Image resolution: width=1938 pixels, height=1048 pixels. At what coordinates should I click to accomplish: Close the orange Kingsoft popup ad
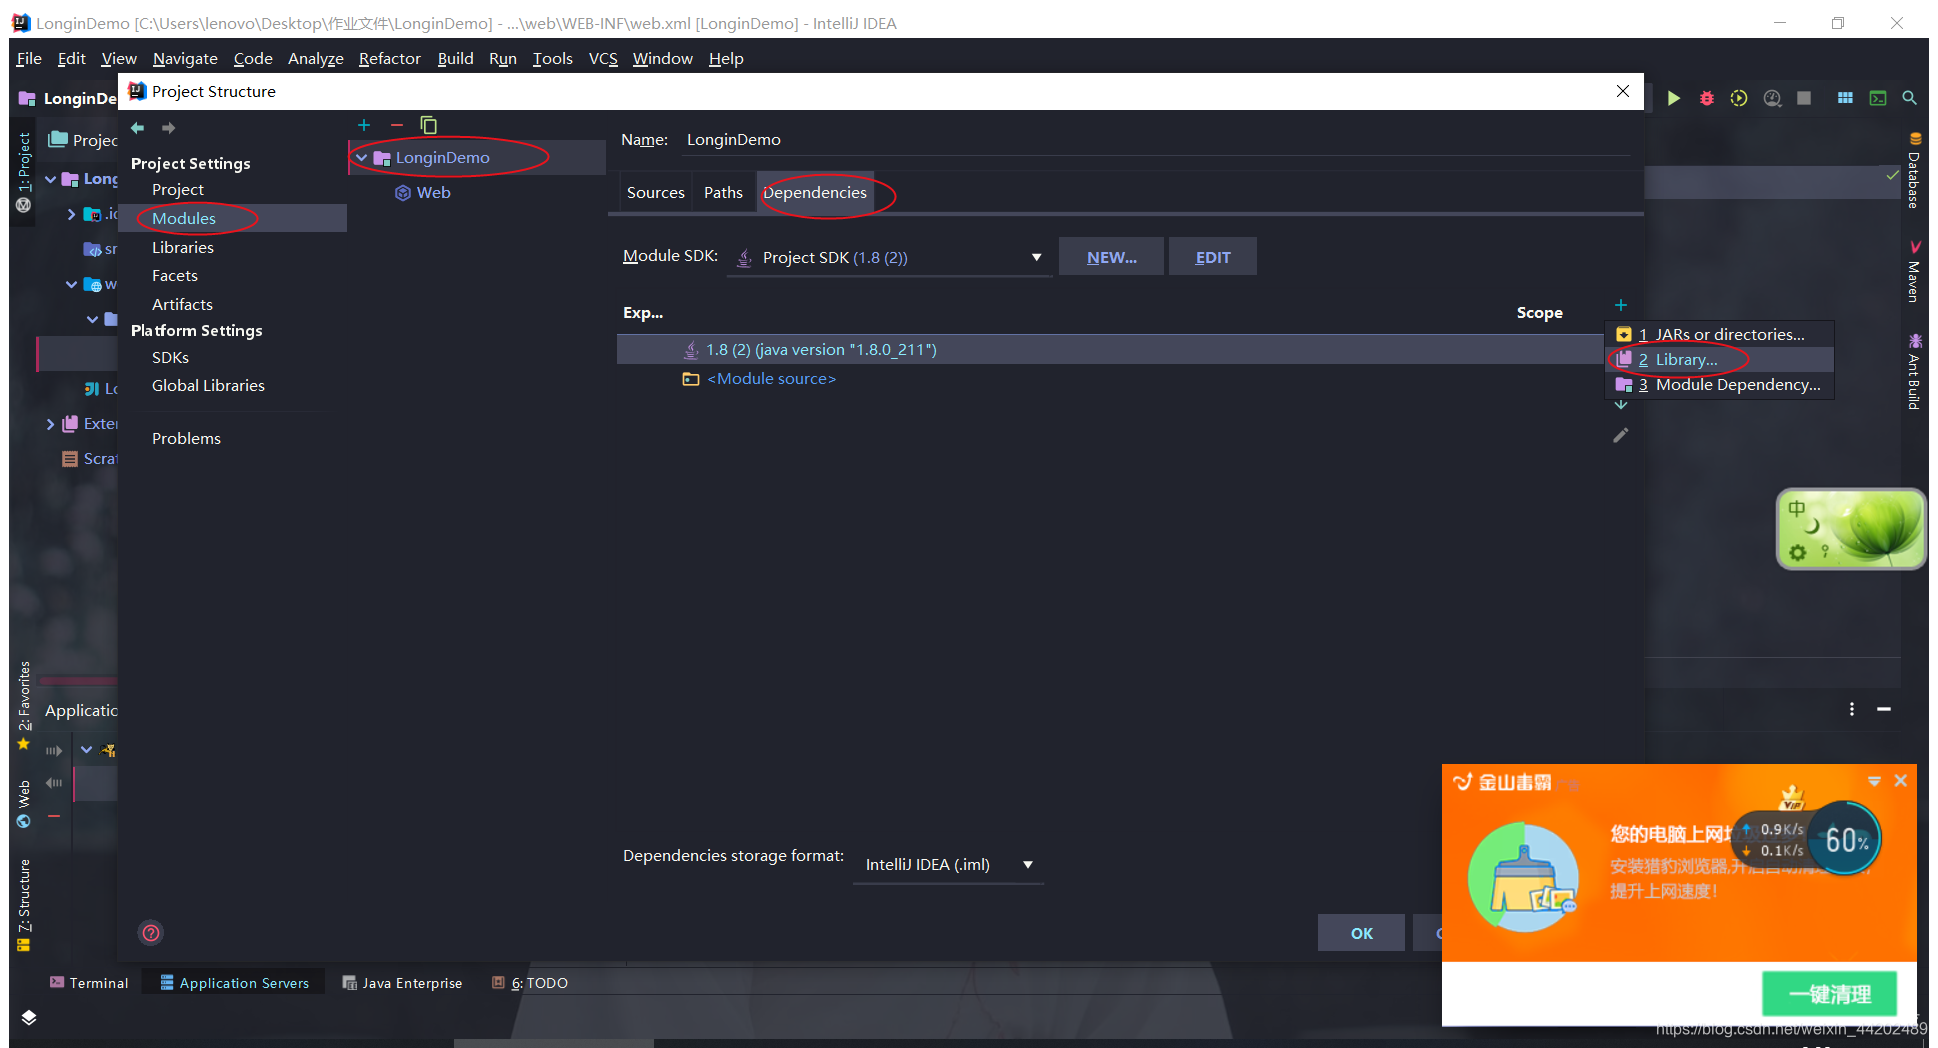click(x=1901, y=781)
